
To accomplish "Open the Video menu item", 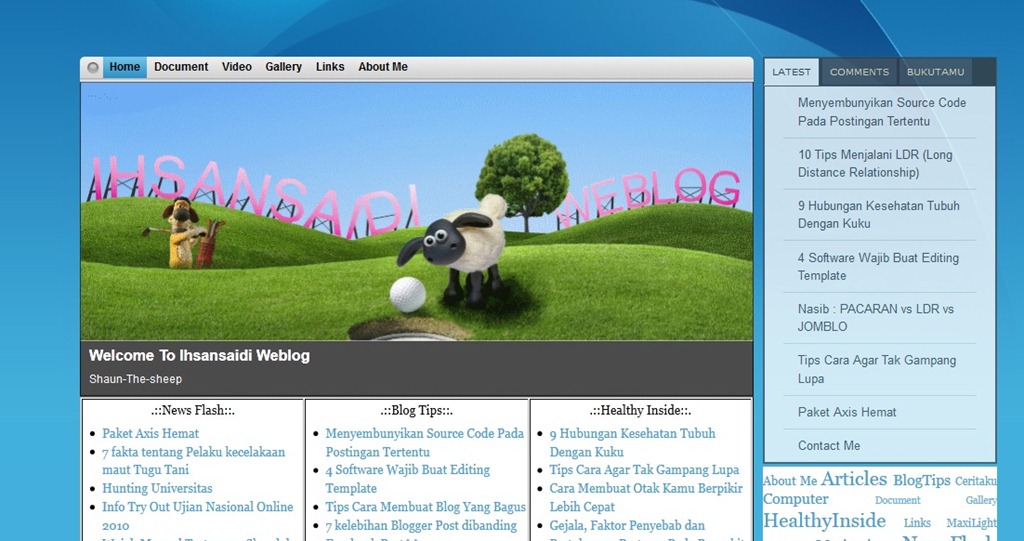I will (x=236, y=67).
